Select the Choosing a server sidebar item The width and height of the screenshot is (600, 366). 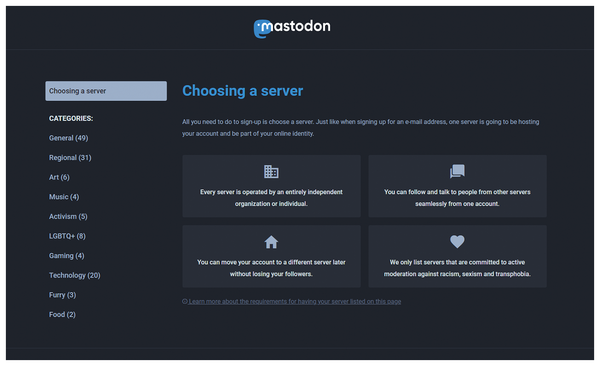[x=106, y=91]
